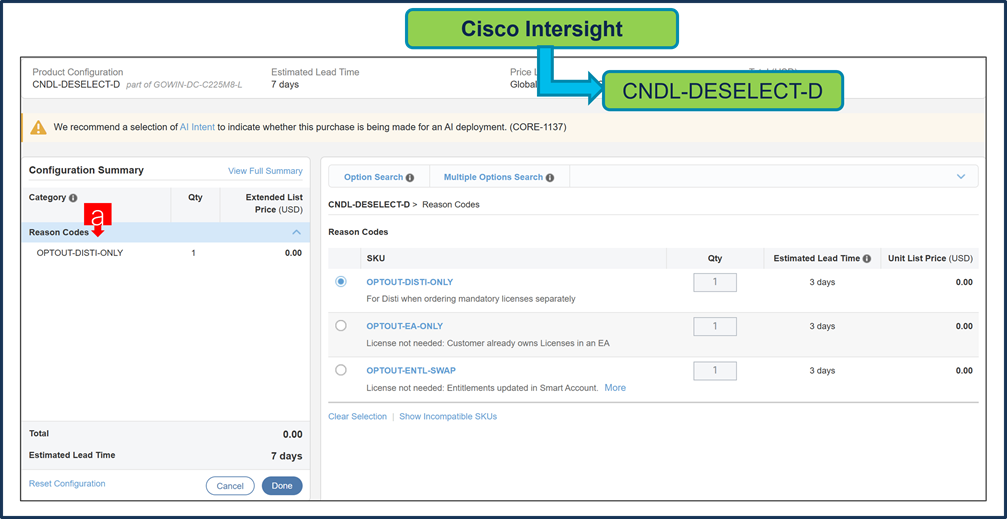Image resolution: width=1007 pixels, height=519 pixels.
Task: Click the OPTOUT-ENTL-SWAP SKU link
Action: [x=411, y=371]
